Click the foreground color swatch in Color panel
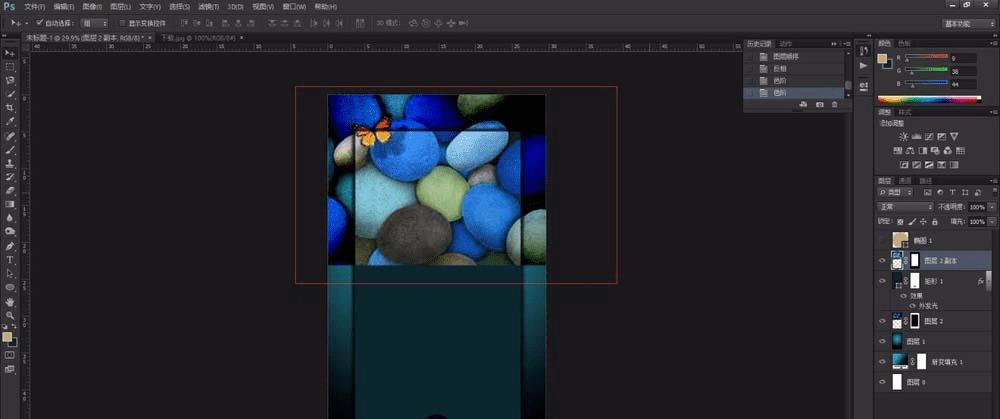The image size is (1000, 419). 883,59
